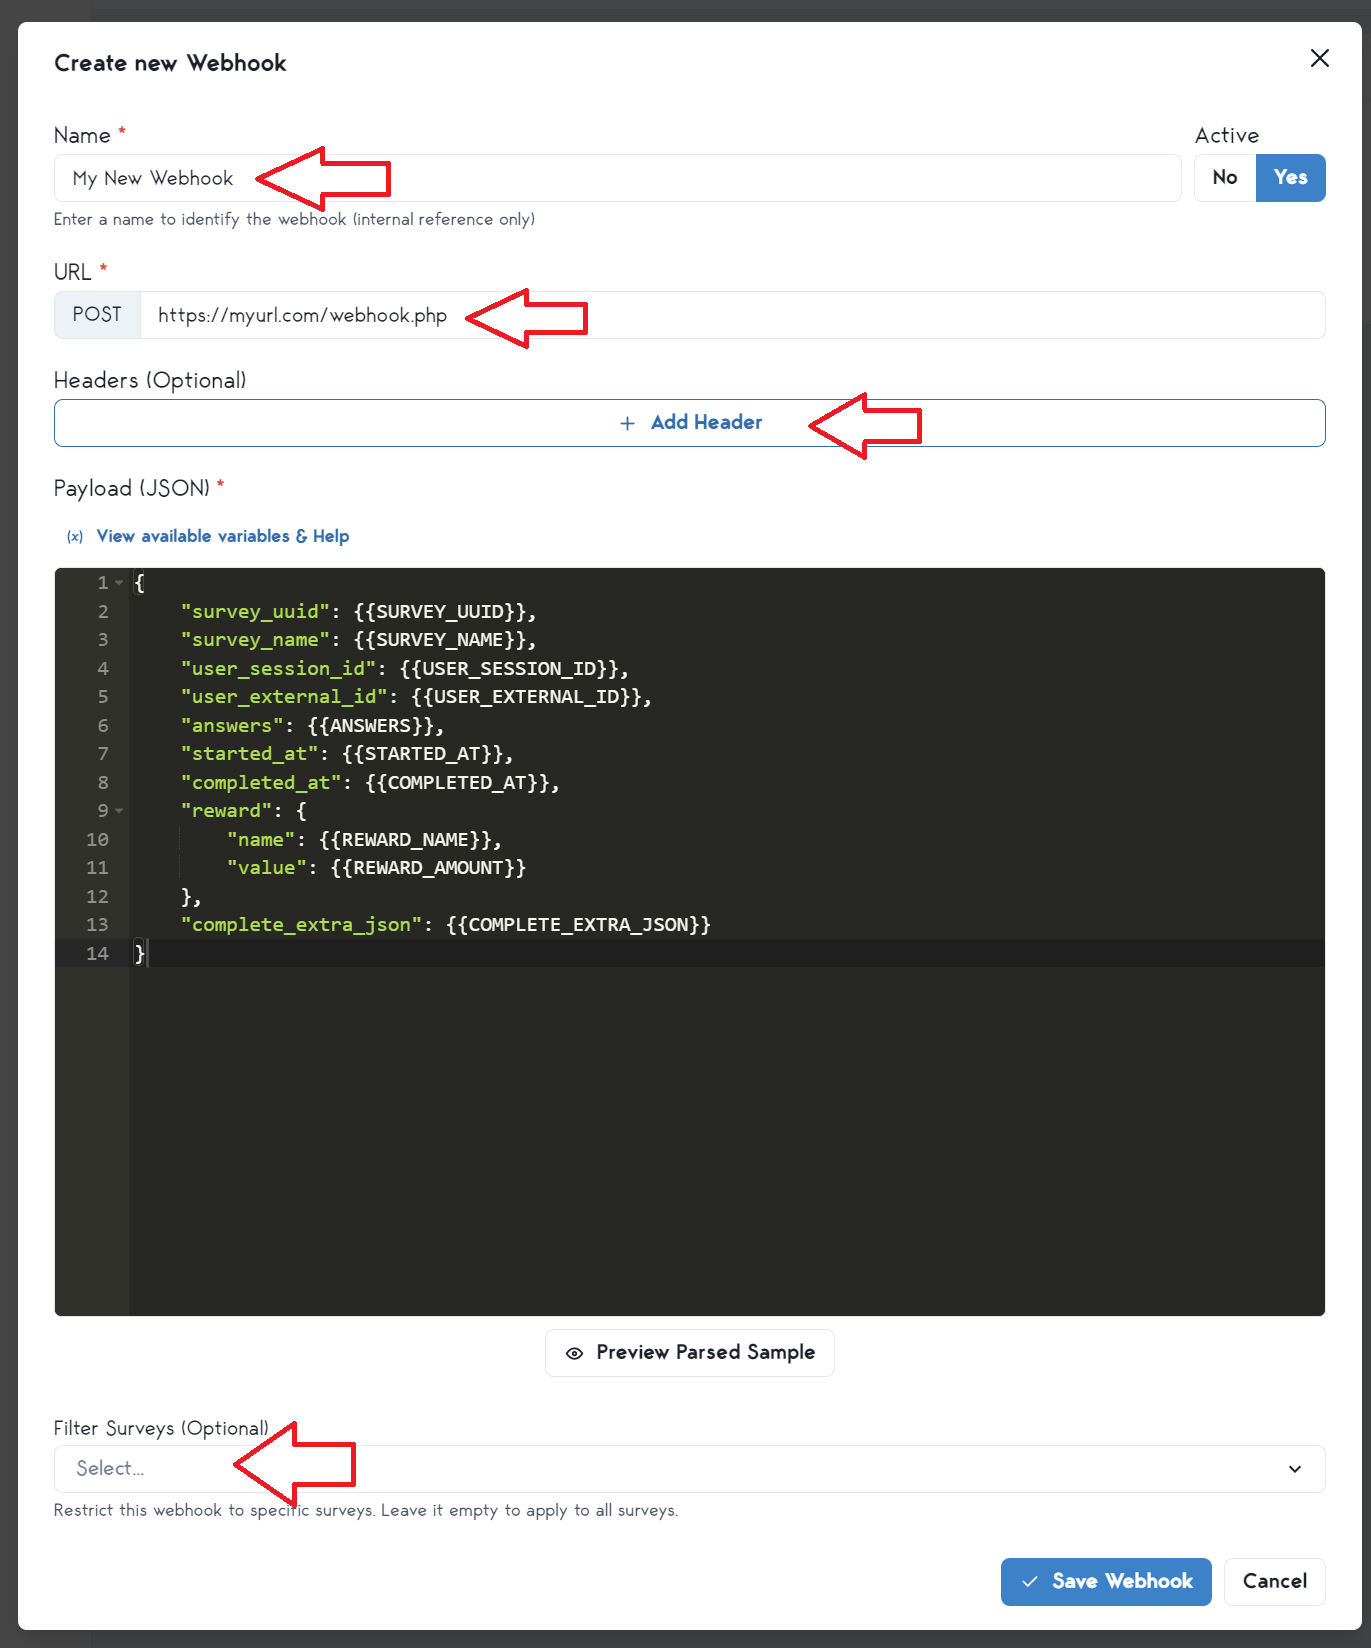Click the "user_session_id" payload line
The height and width of the screenshot is (1648, 1371).
pyautogui.click(x=404, y=669)
